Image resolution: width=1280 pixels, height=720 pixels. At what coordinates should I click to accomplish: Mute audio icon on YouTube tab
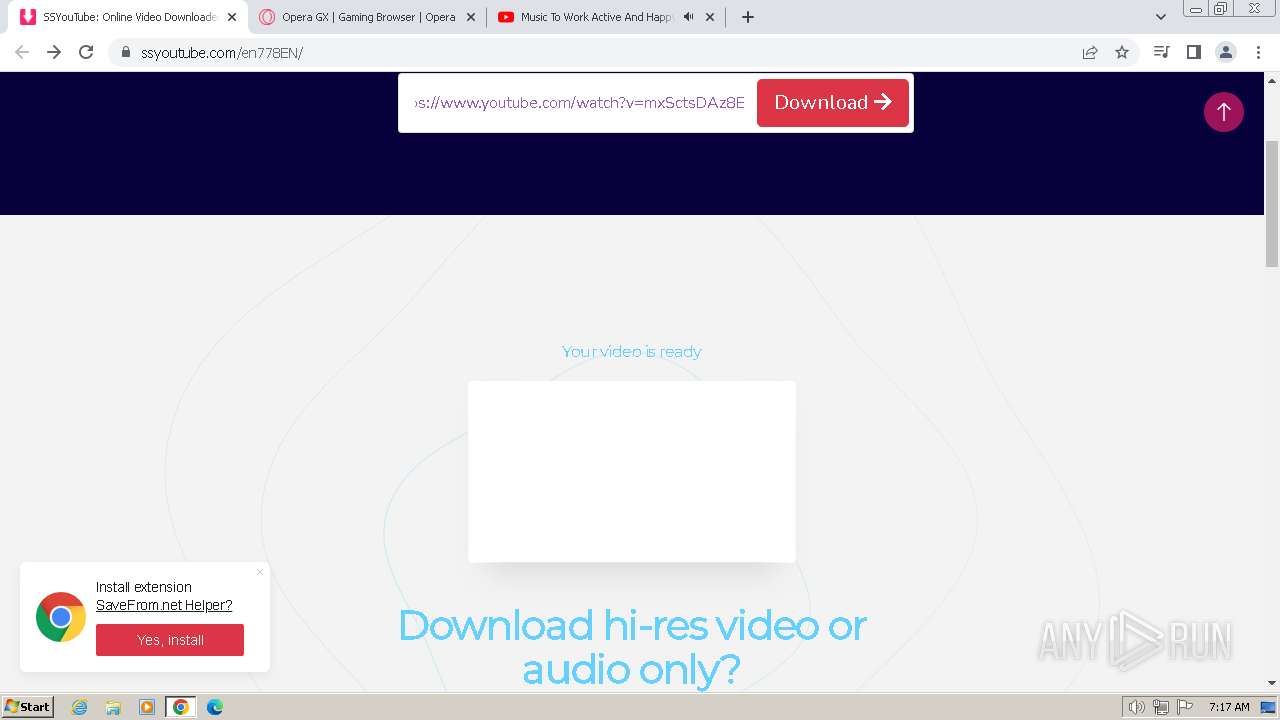[x=688, y=17]
